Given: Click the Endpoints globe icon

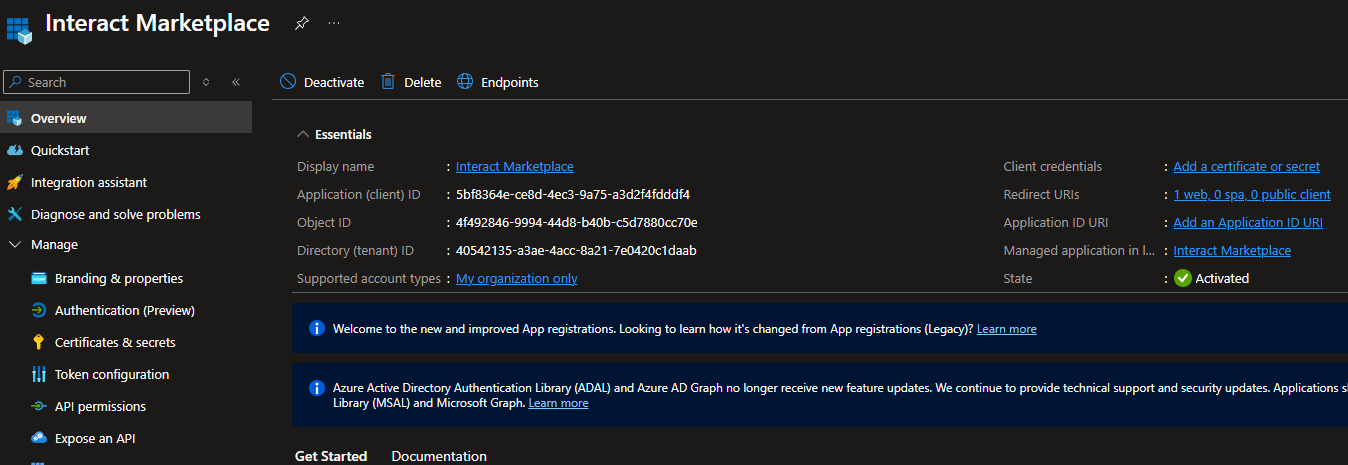Looking at the screenshot, I should pos(465,82).
